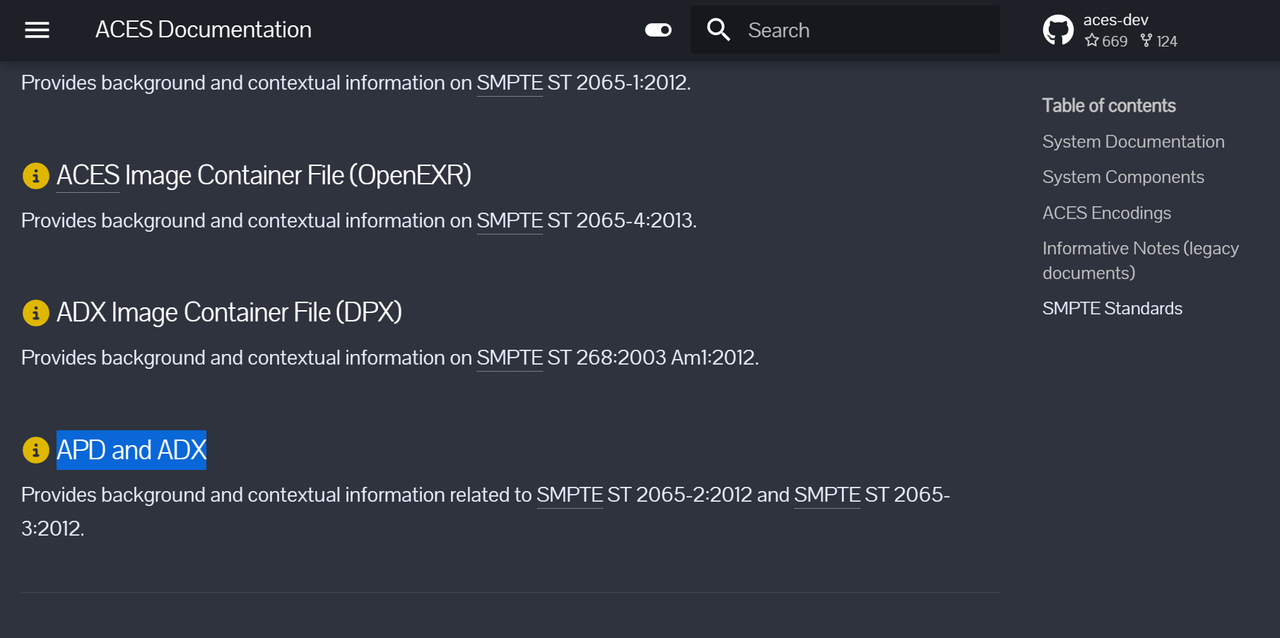Focus the Search input field
The height and width of the screenshot is (638, 1280).
(x=845, y=30)
